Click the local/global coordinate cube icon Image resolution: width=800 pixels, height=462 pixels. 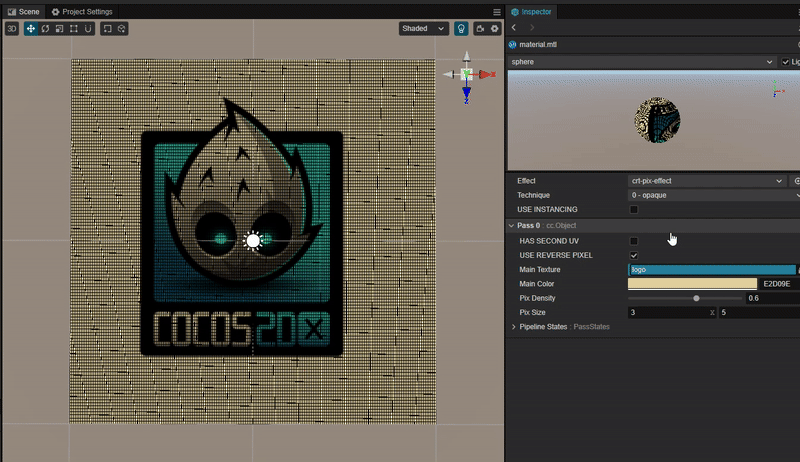[121, 29]
